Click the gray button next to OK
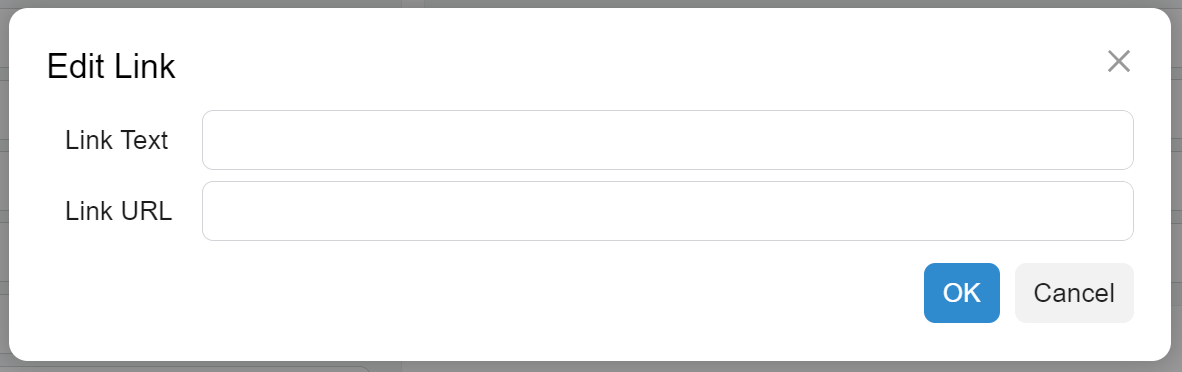This screenshot has height=372, width=1182. 1074,293
